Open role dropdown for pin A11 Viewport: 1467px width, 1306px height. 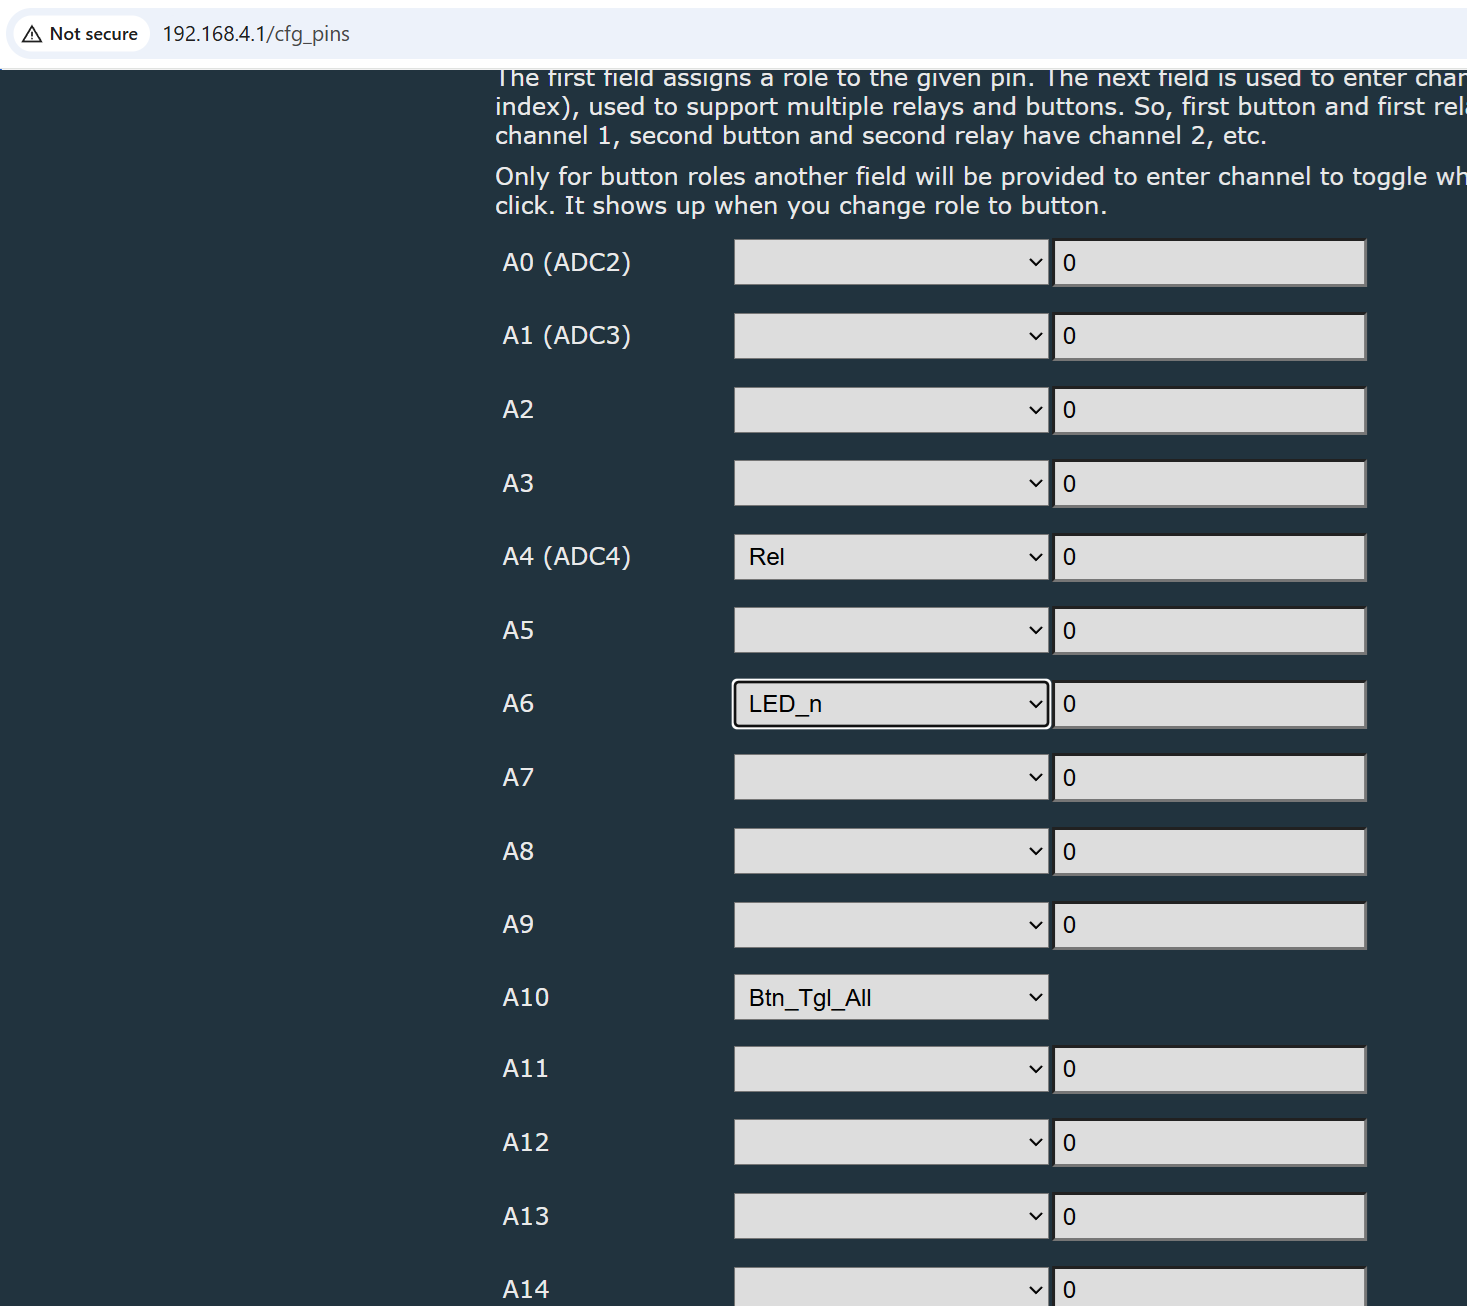tap(891, 1069)
